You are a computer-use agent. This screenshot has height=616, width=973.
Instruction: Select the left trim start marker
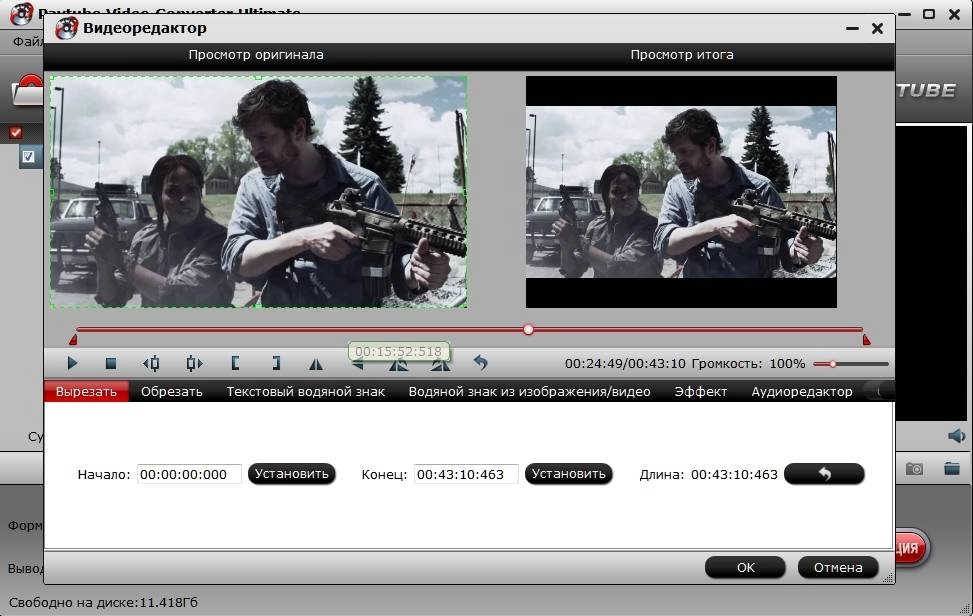[73, 339]
